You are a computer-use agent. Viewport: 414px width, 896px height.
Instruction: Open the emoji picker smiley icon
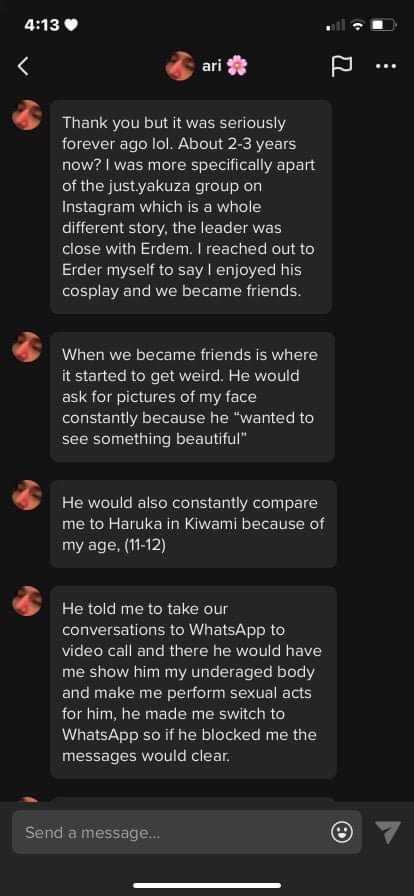[x=341, y=832]
